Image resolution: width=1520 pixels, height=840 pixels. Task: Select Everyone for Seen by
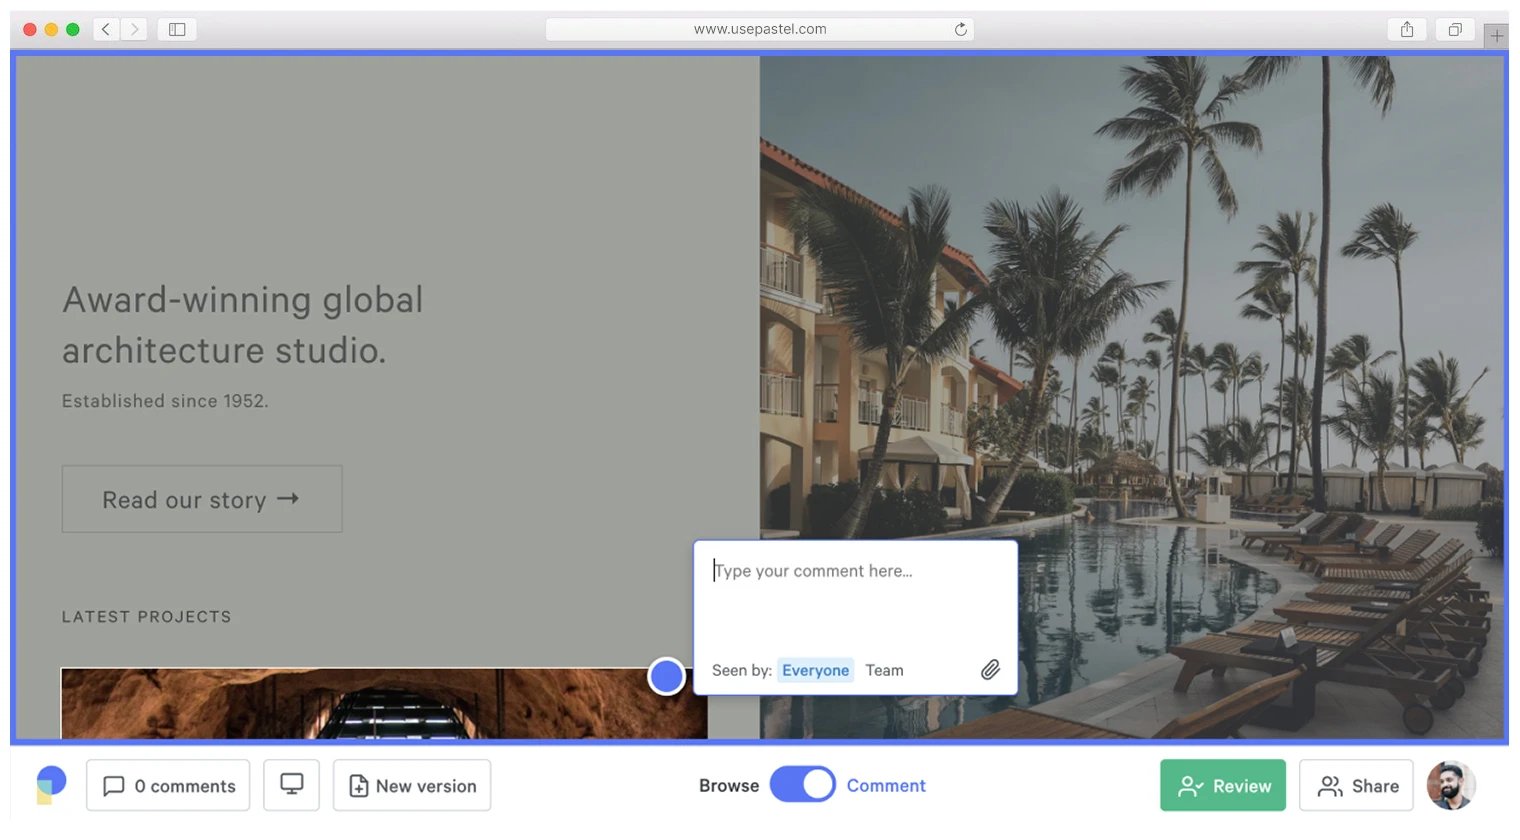(815, 670)
